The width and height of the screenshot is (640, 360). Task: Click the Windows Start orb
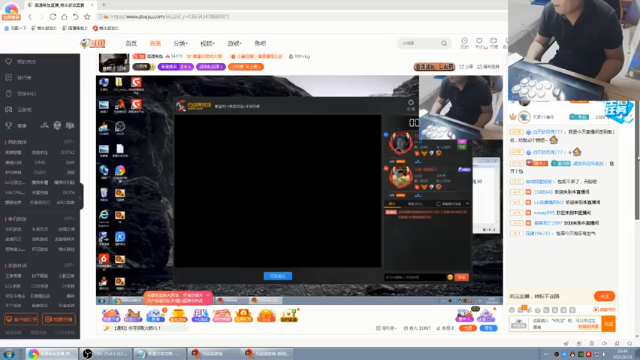tap(9, 353)
